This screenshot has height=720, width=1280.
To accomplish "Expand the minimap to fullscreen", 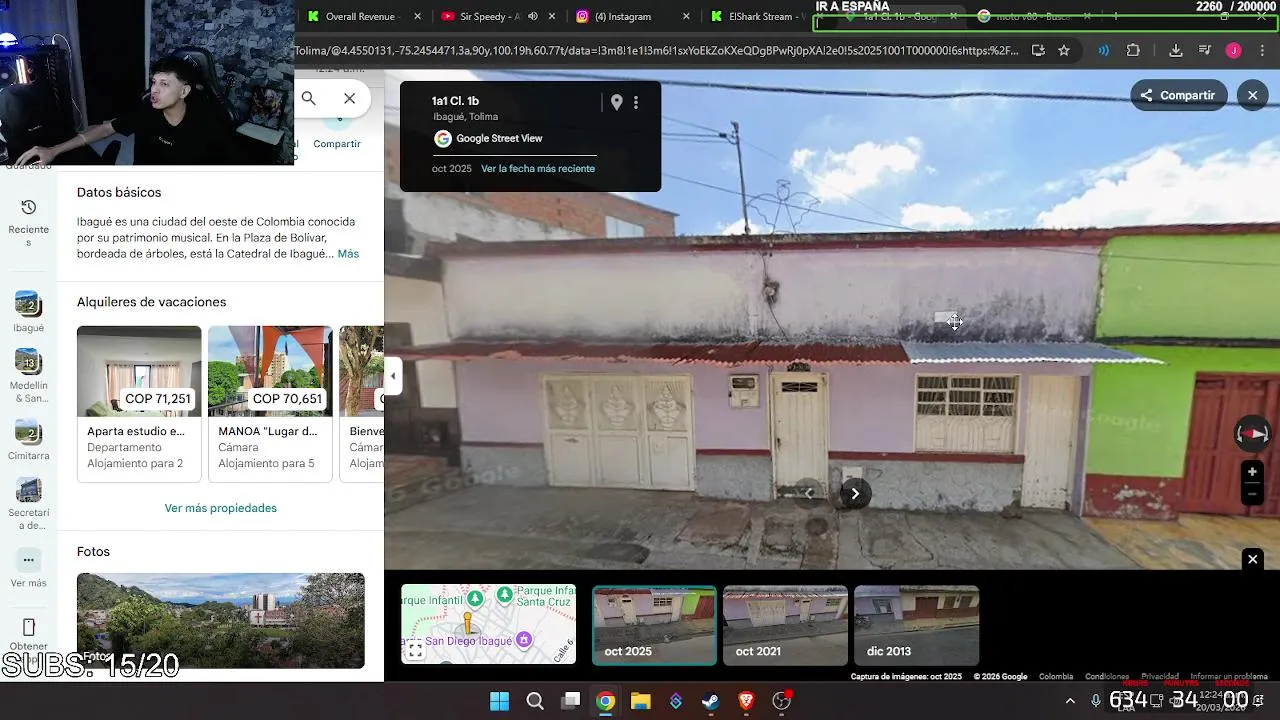I will coord(415,651).
